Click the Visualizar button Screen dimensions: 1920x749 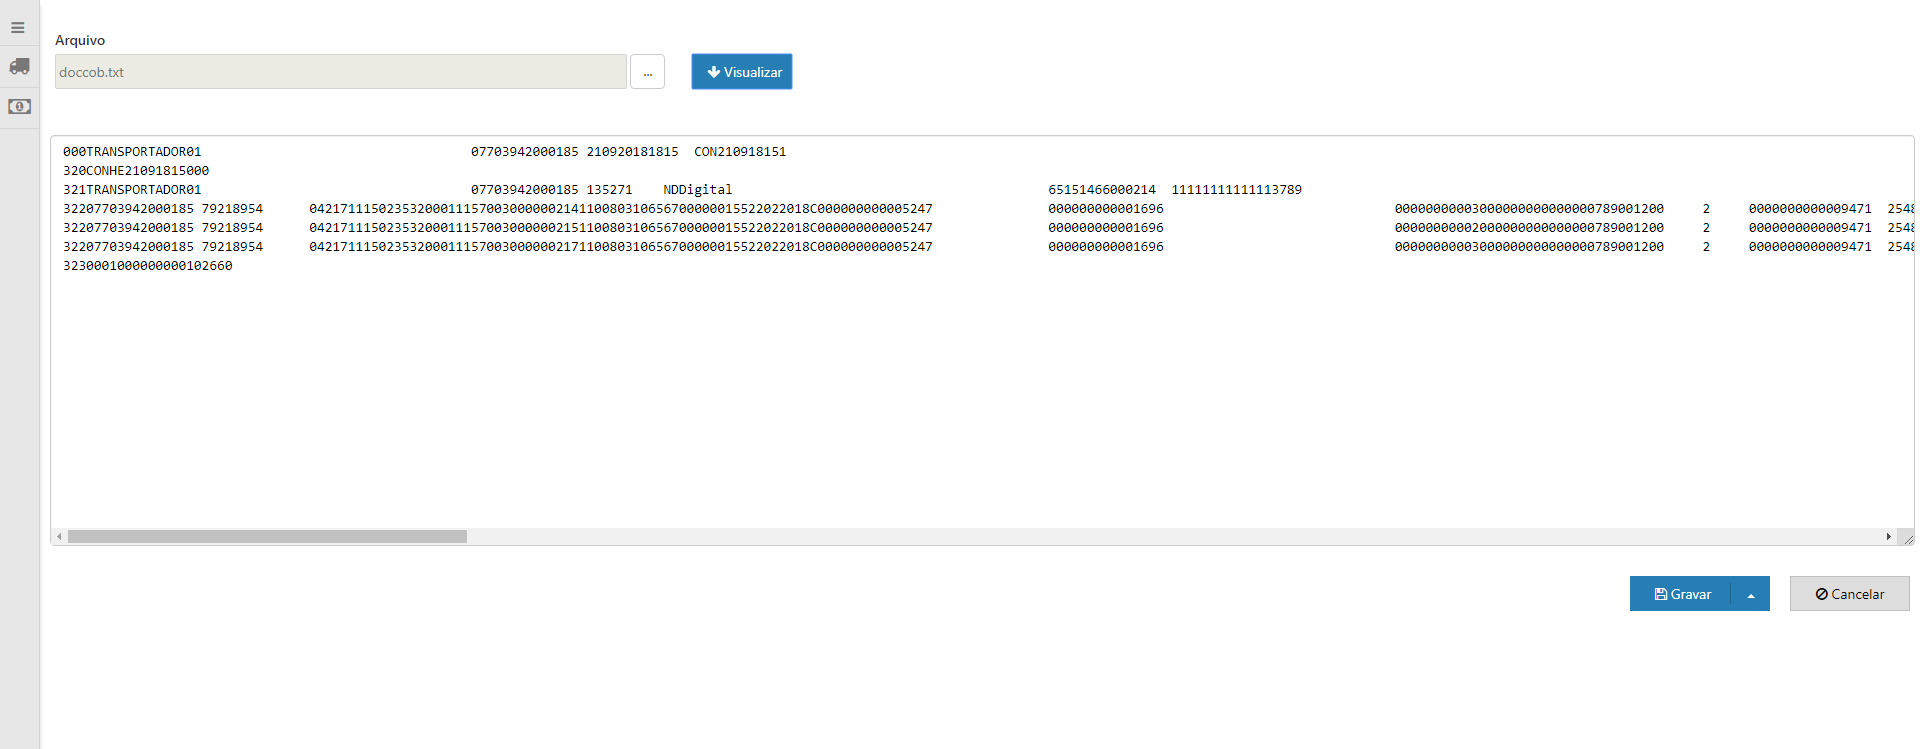[x=742, y=72]
